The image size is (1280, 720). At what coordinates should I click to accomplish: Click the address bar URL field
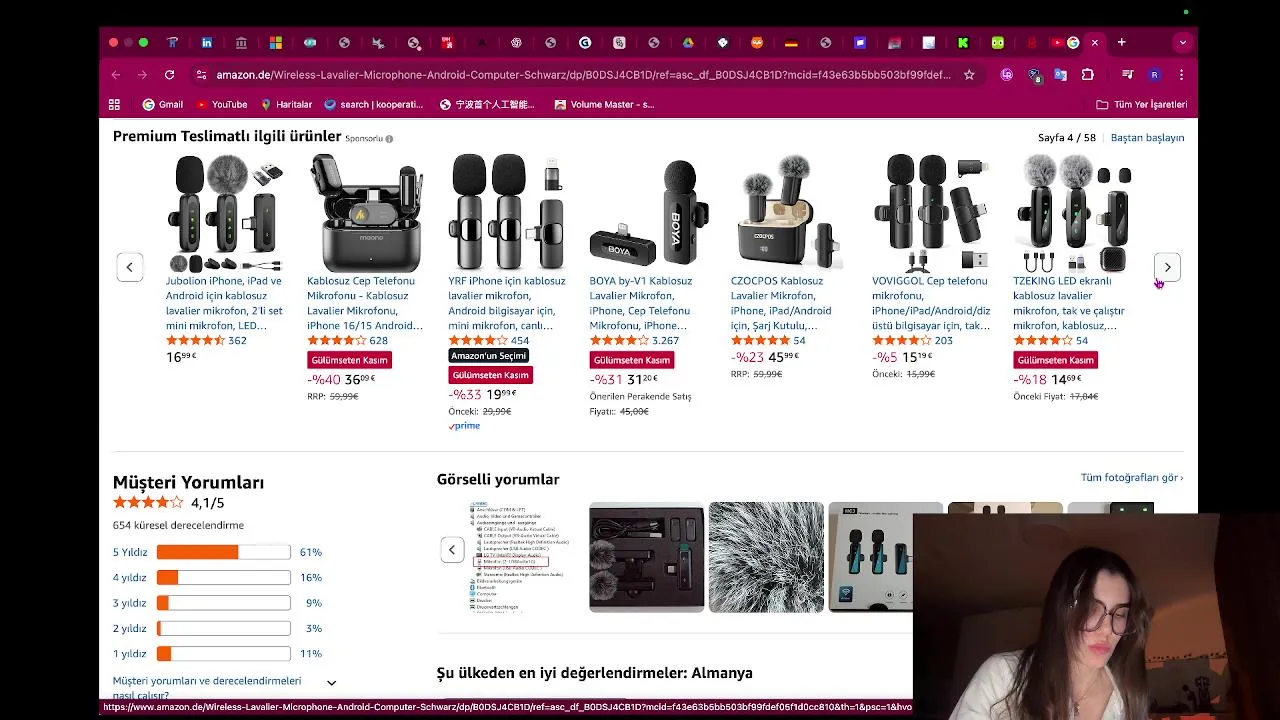click(583, 75)
